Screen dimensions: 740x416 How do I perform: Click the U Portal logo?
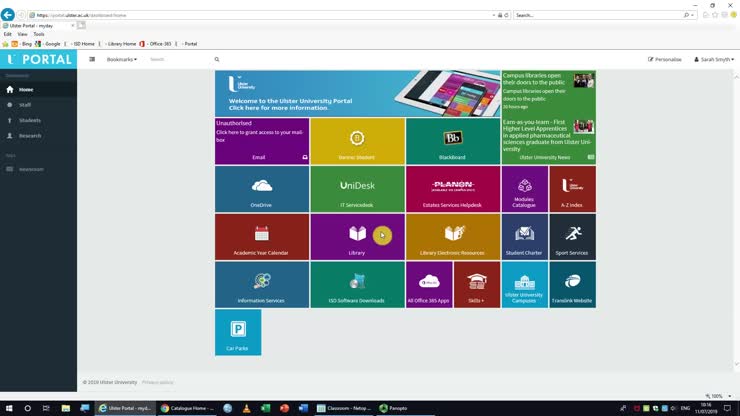pos(38,59)
